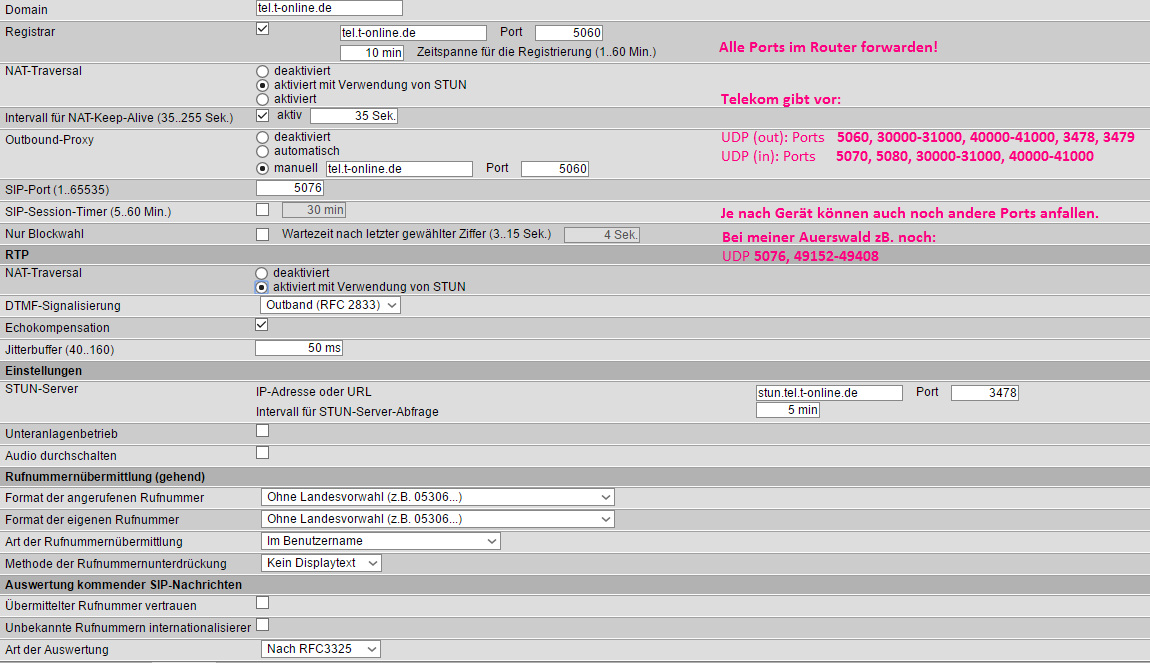
Task: Select RTP NAT-Traversal 'aktiviert mit Verwendung von STUN'
Action: [x=262, y=287]
